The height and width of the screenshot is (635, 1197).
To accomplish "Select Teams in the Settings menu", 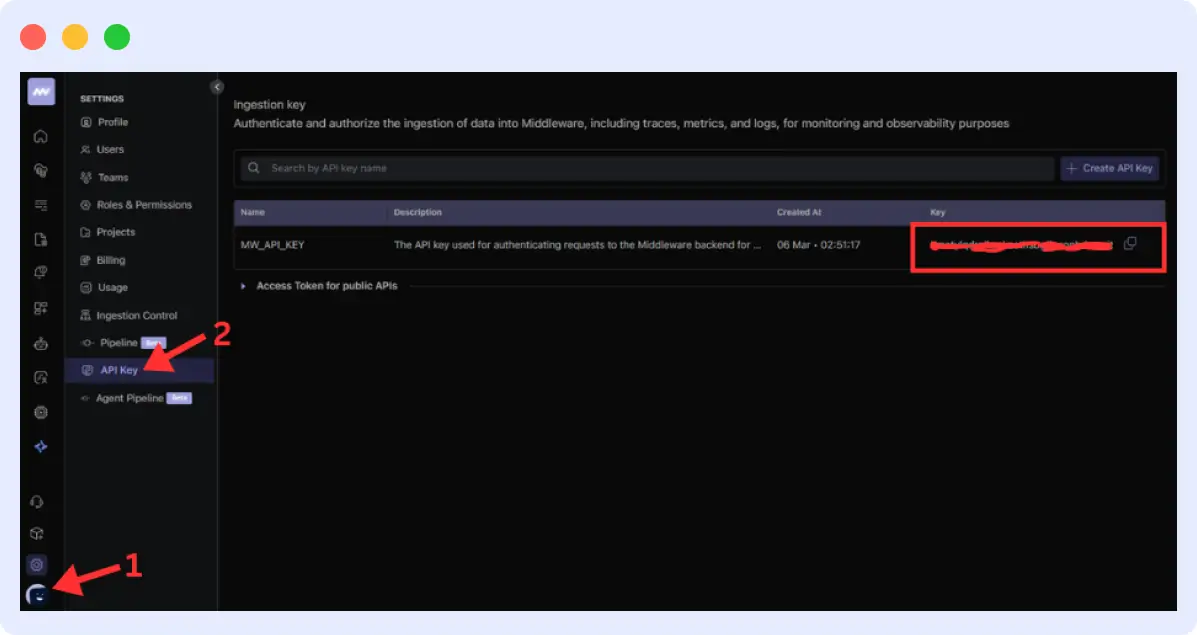I will point(113,177).
